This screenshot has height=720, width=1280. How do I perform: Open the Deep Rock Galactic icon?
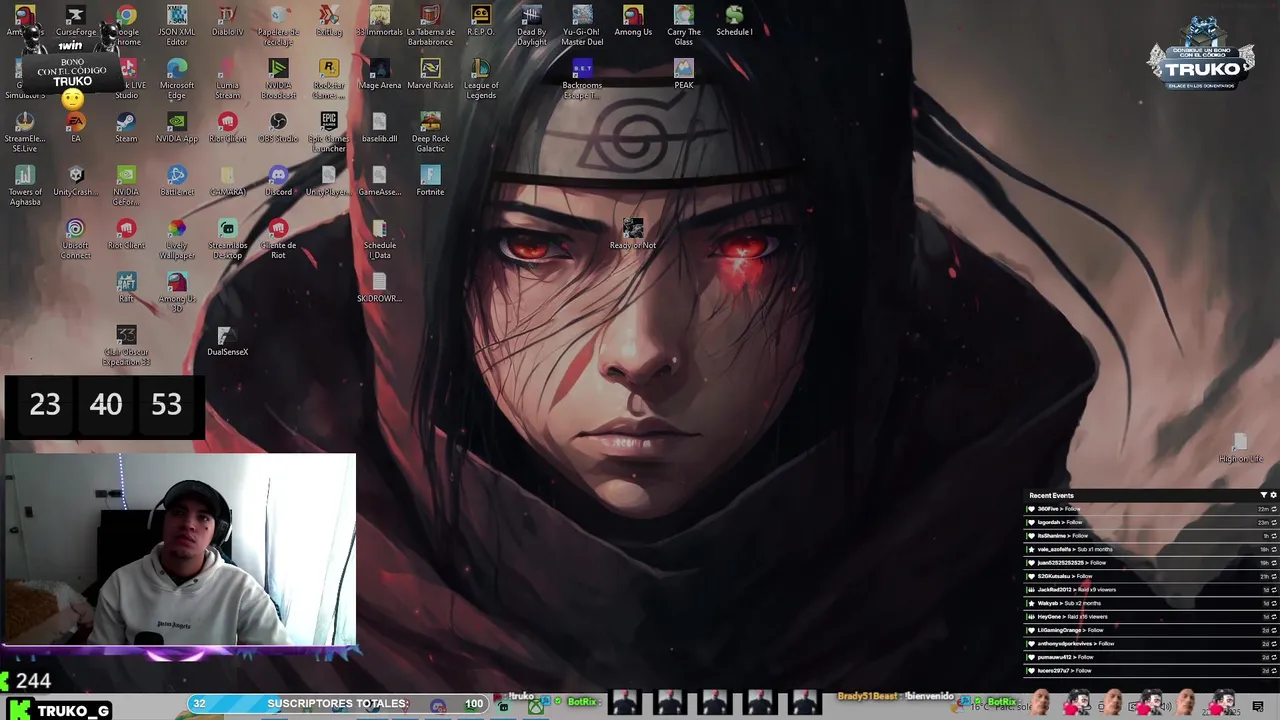click(431, 132)
